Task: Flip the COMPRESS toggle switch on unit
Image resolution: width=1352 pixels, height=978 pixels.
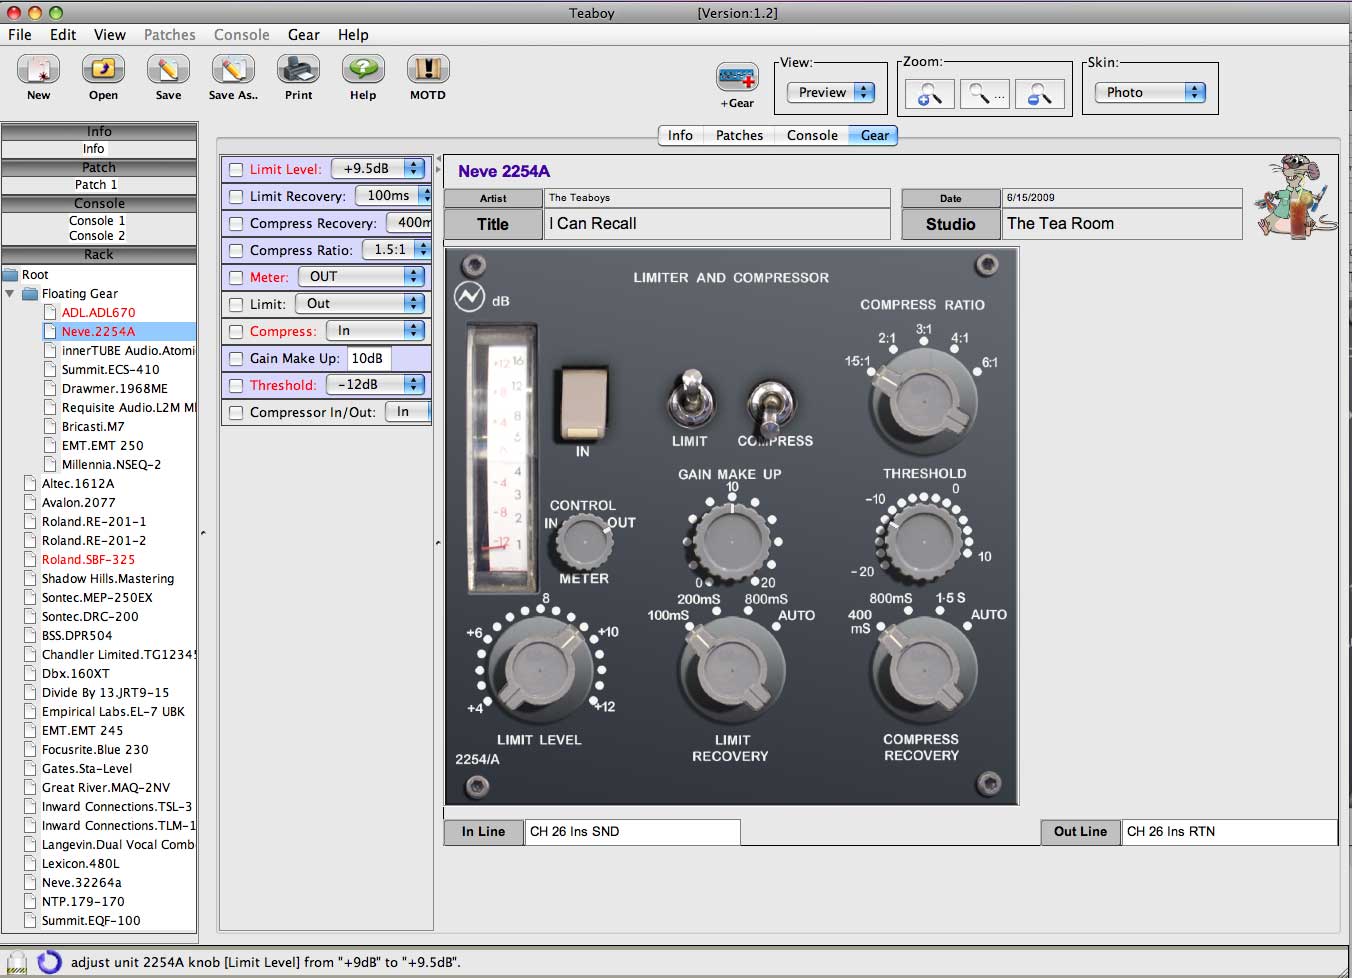Action: (771, 405)
